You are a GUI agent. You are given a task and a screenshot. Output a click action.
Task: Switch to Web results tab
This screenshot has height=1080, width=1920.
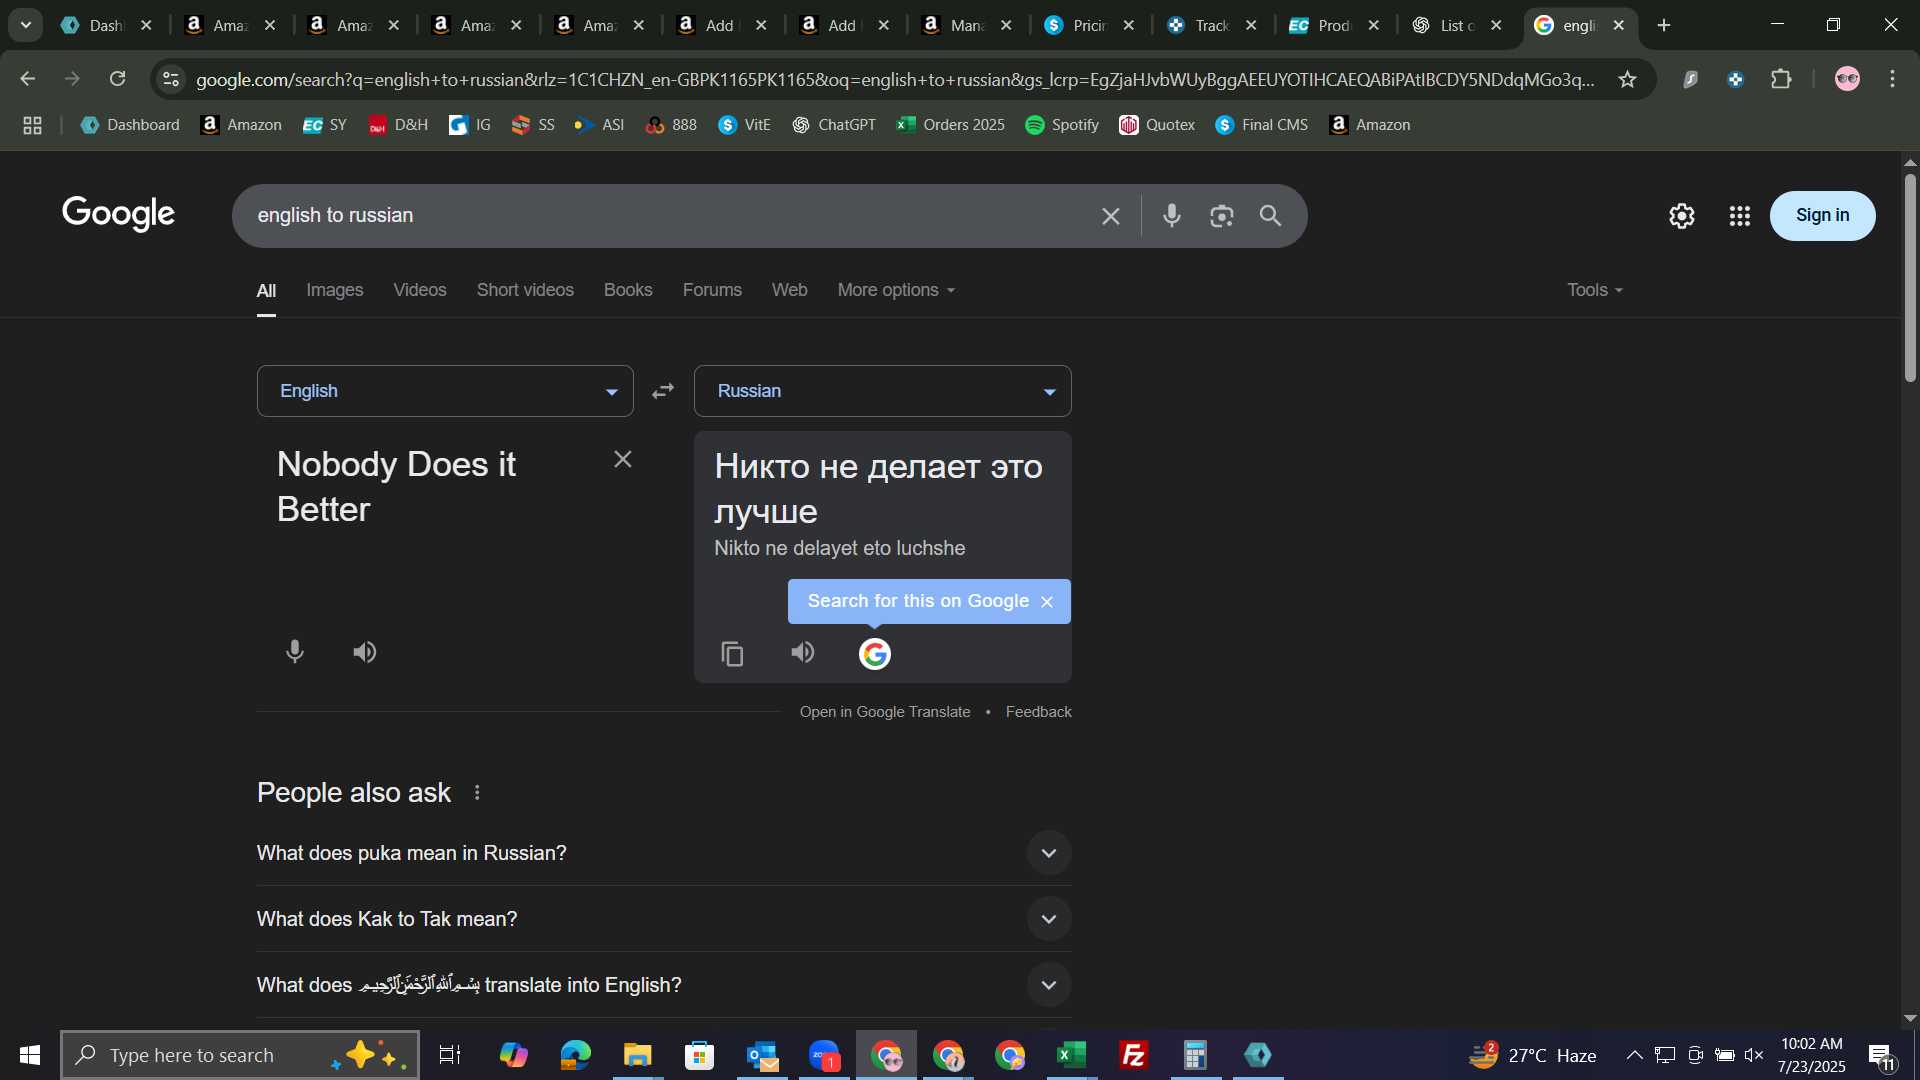[x=789, y=290]
